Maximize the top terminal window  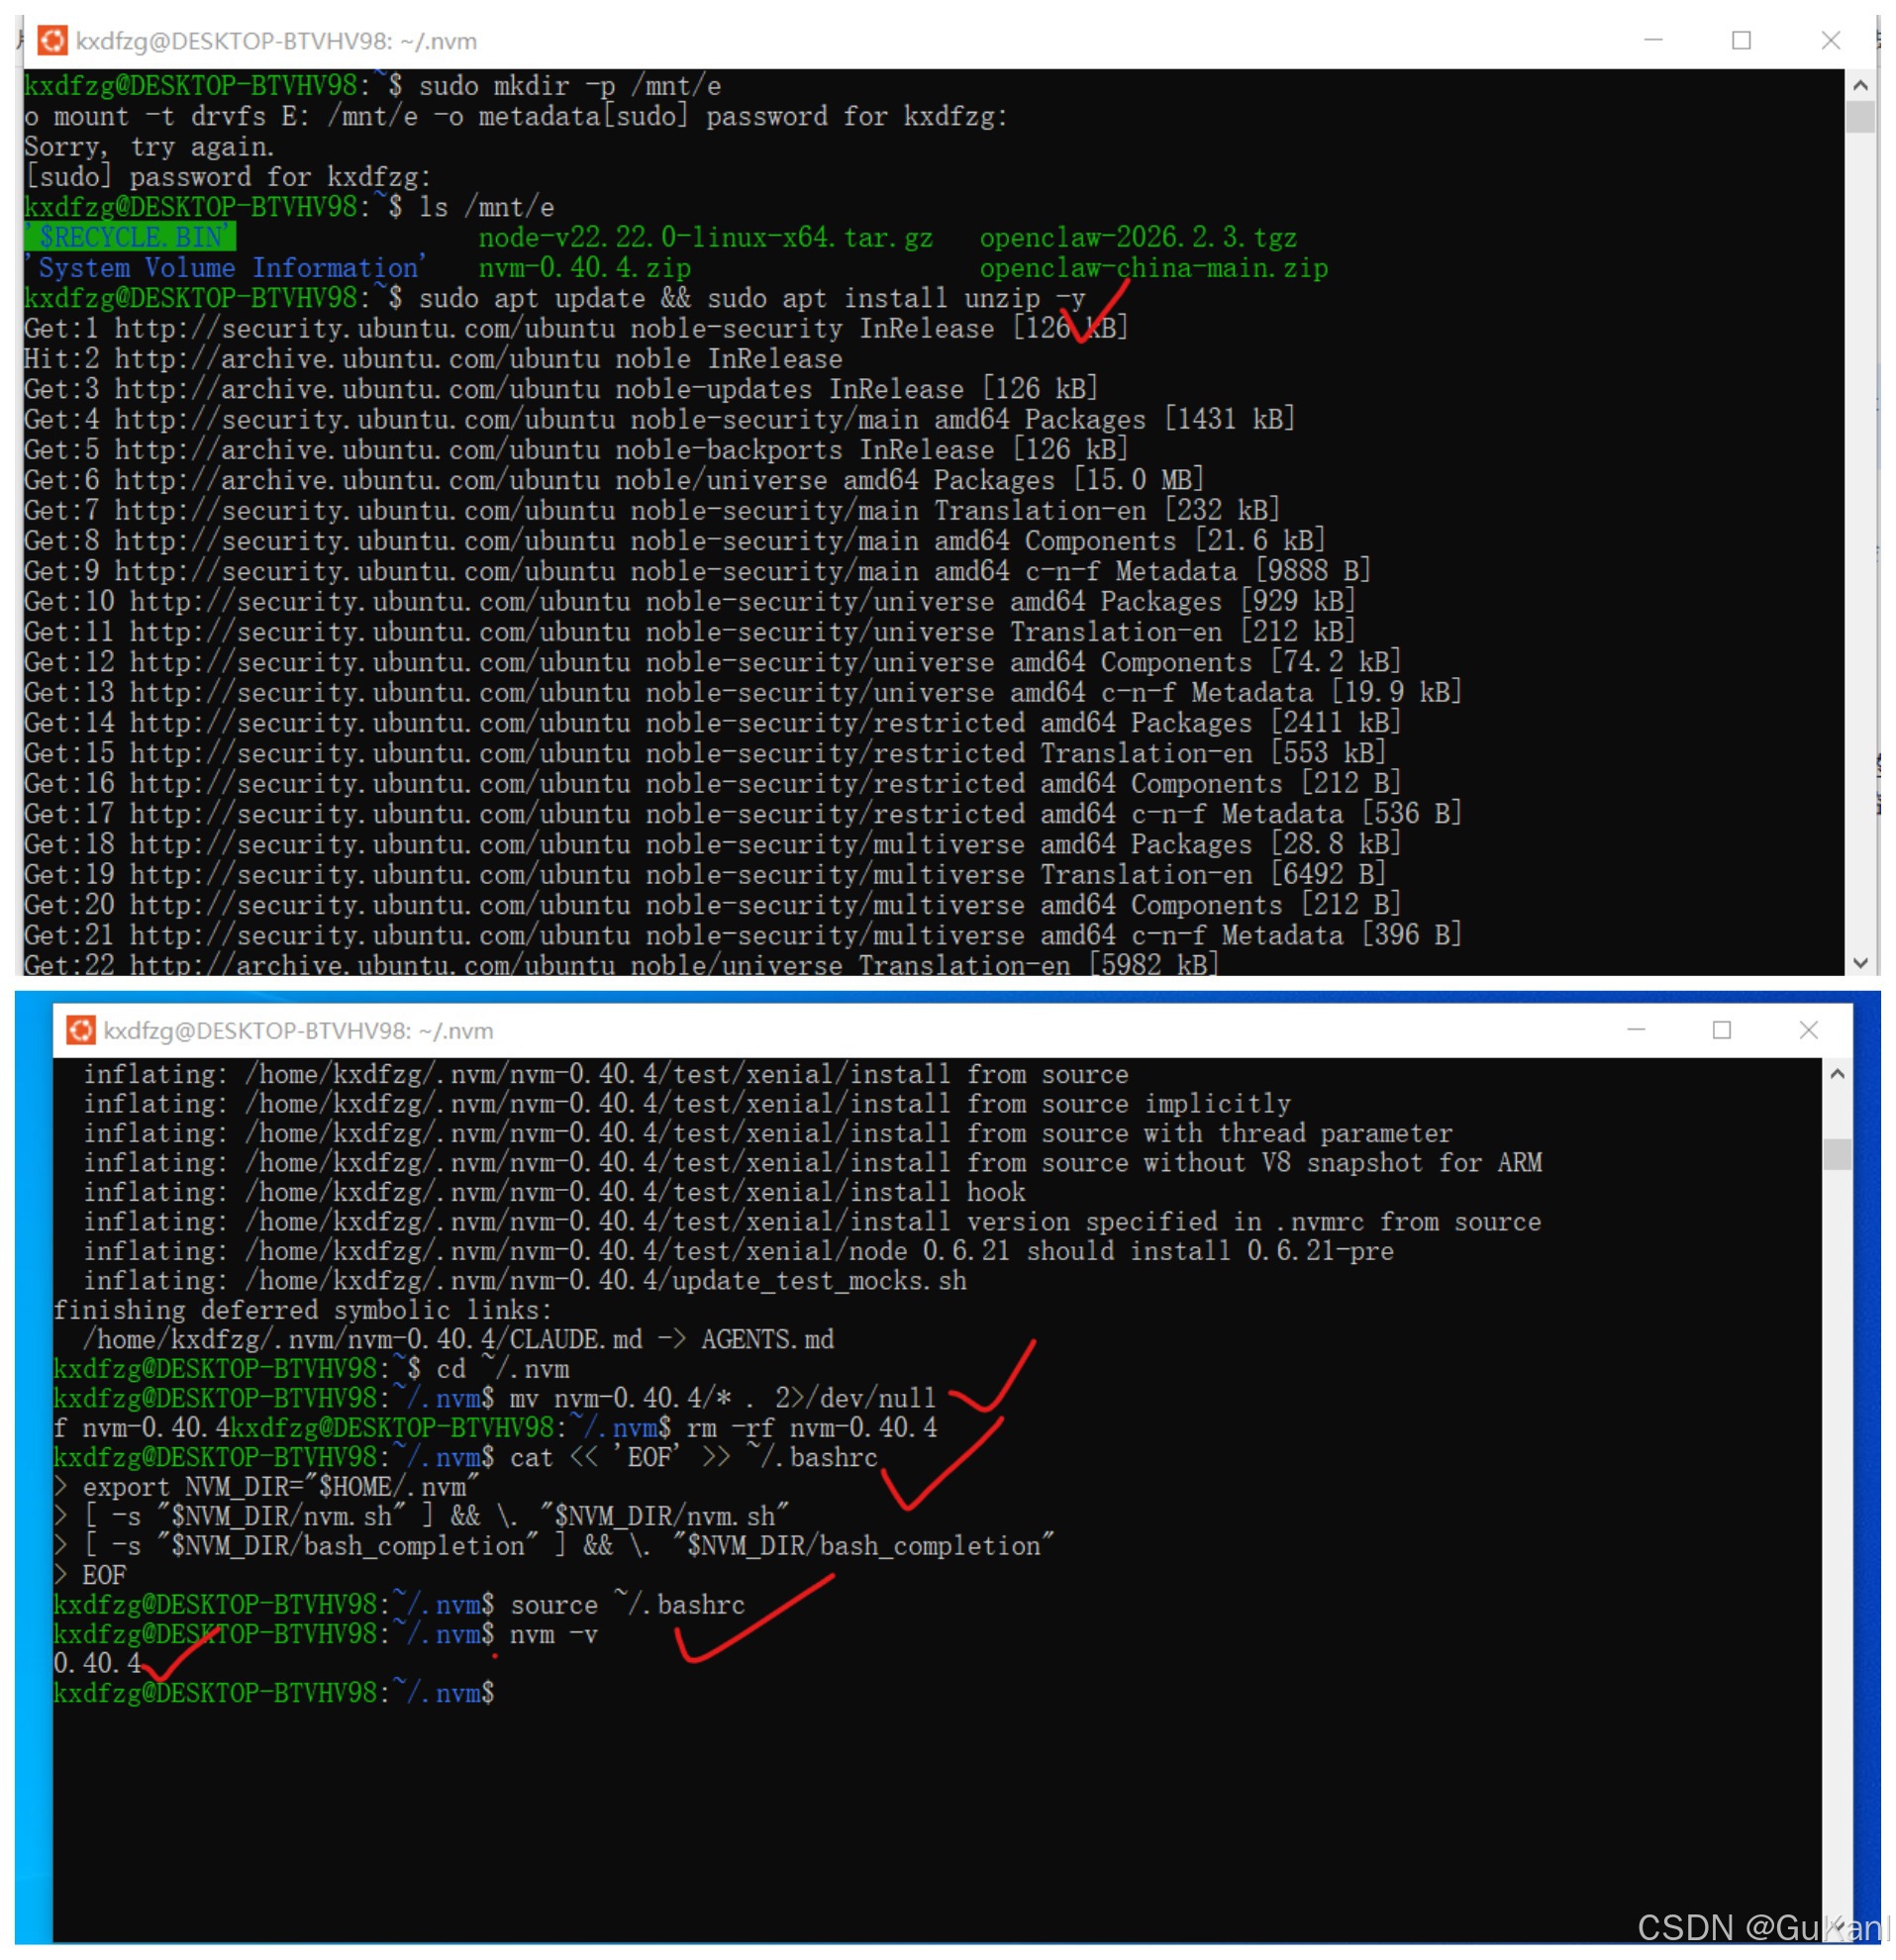point(1742,40)
